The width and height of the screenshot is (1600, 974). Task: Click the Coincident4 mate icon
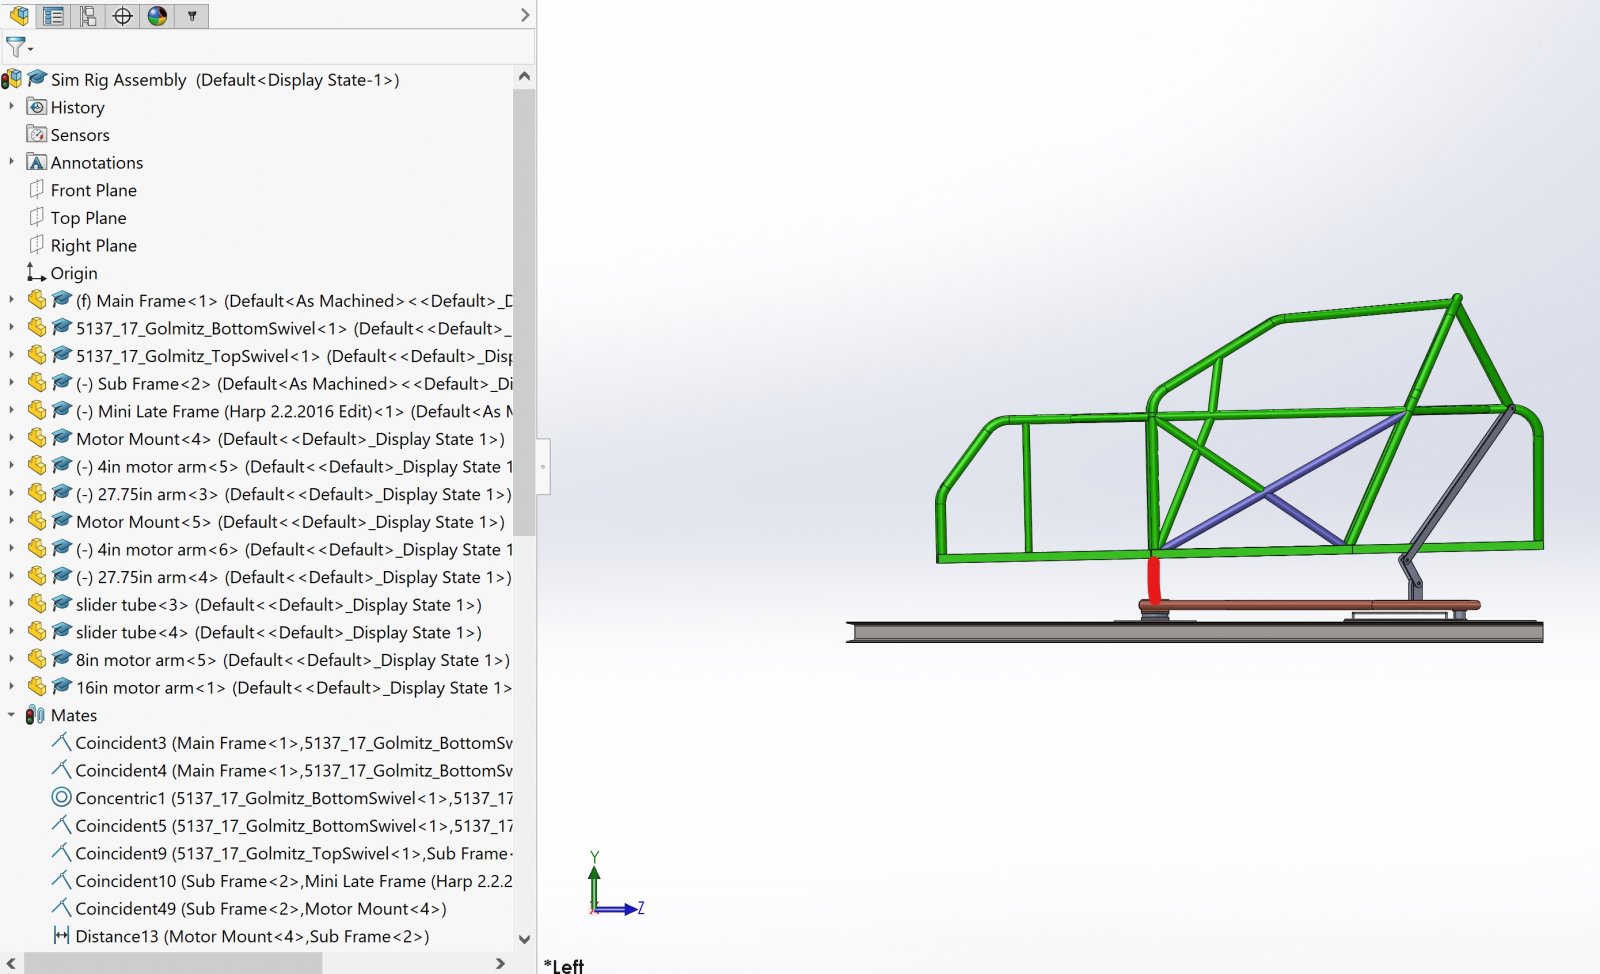(61, 769)
